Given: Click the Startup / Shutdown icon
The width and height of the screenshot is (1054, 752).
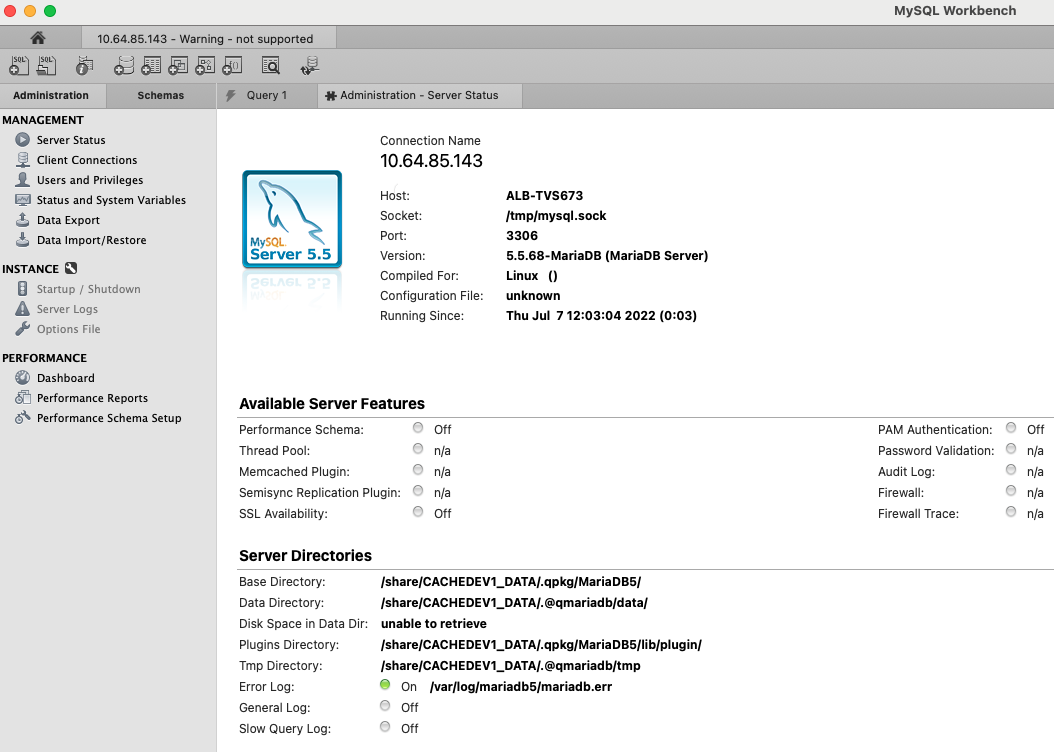Looking at the screenshot, I should (x=23, y=289).
